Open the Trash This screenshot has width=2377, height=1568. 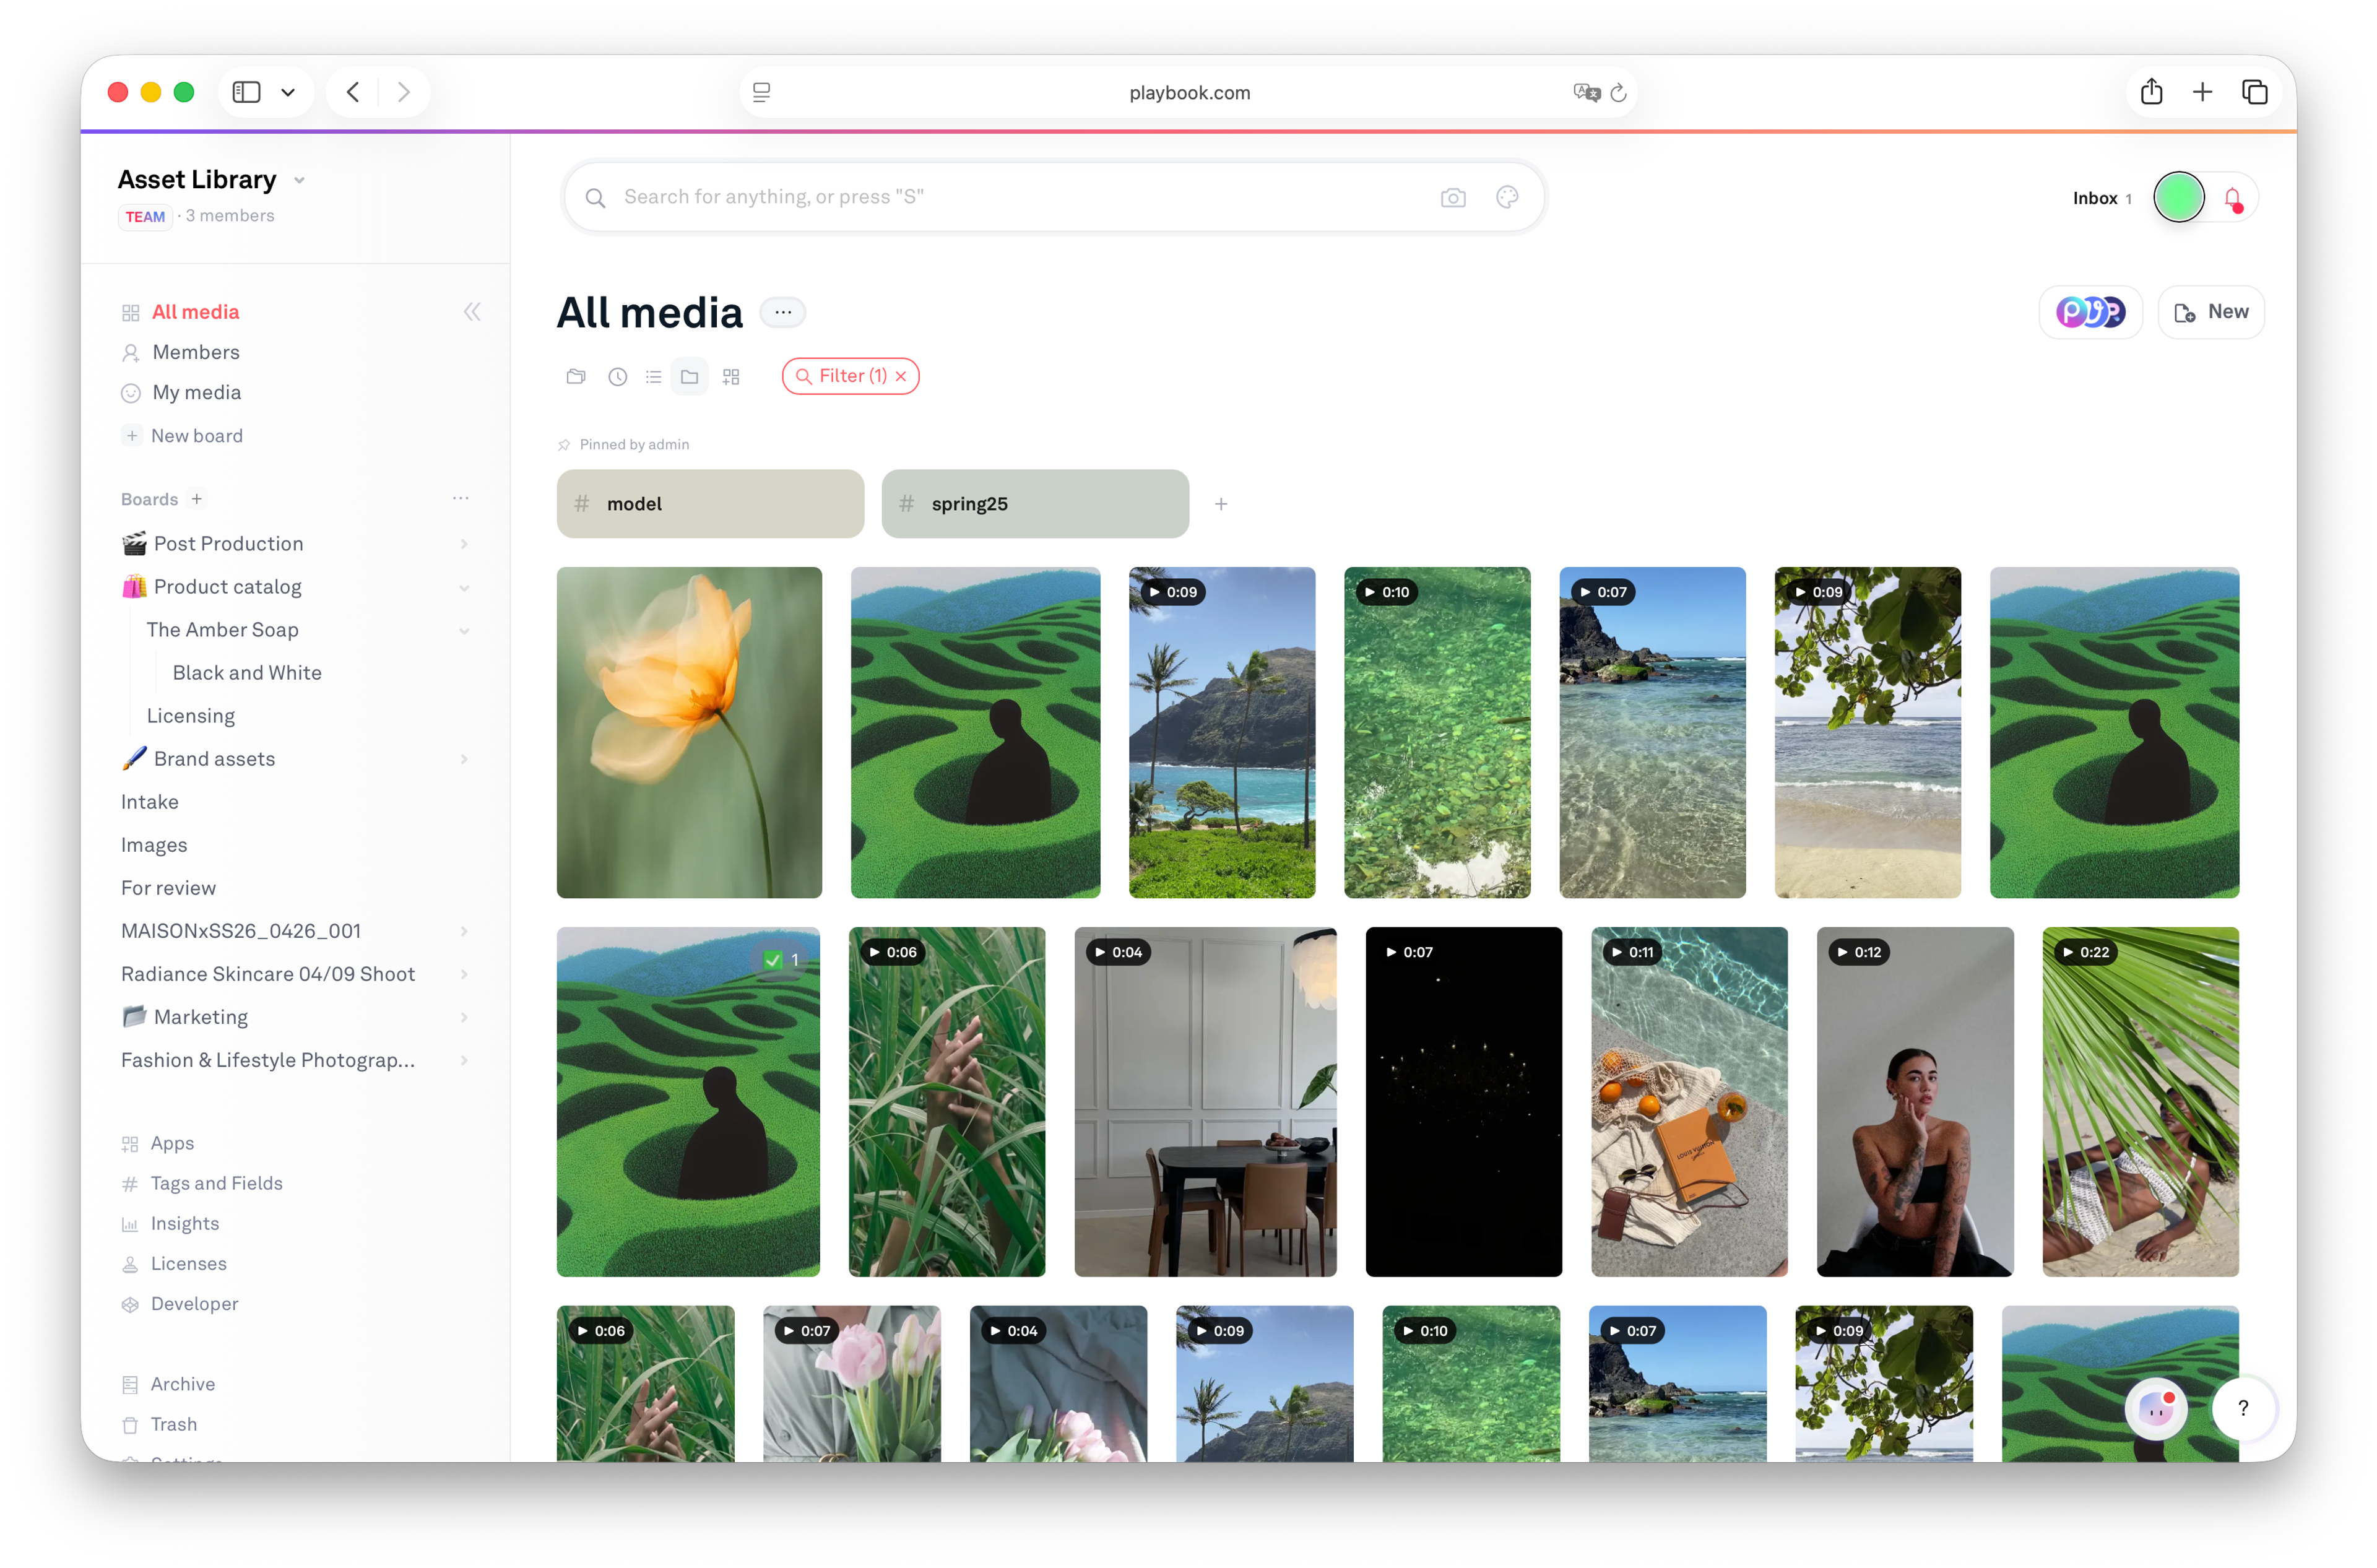173,1424
